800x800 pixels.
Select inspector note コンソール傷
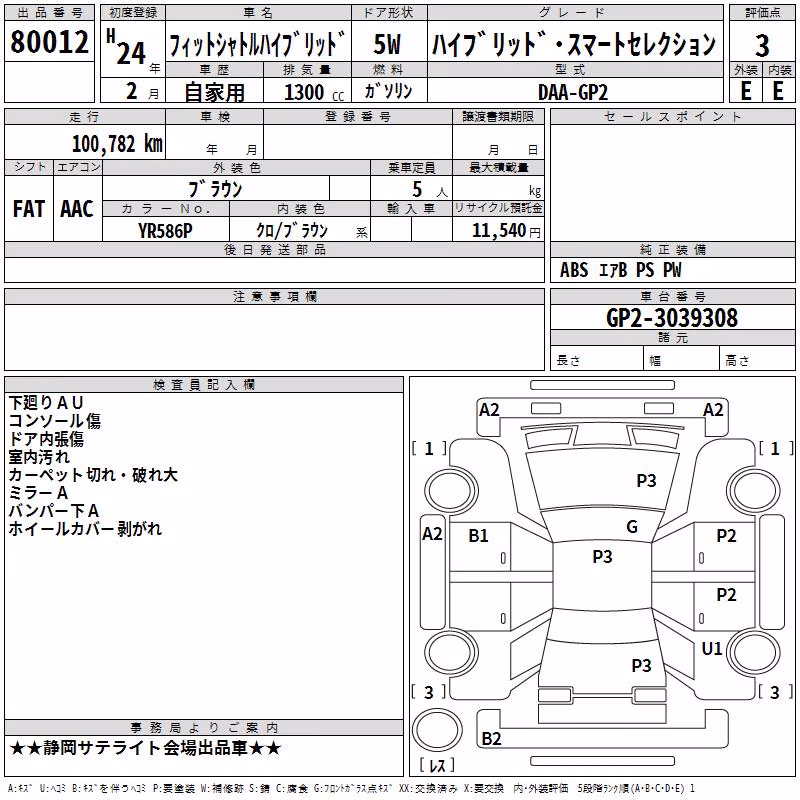click(x=55, y=421)
